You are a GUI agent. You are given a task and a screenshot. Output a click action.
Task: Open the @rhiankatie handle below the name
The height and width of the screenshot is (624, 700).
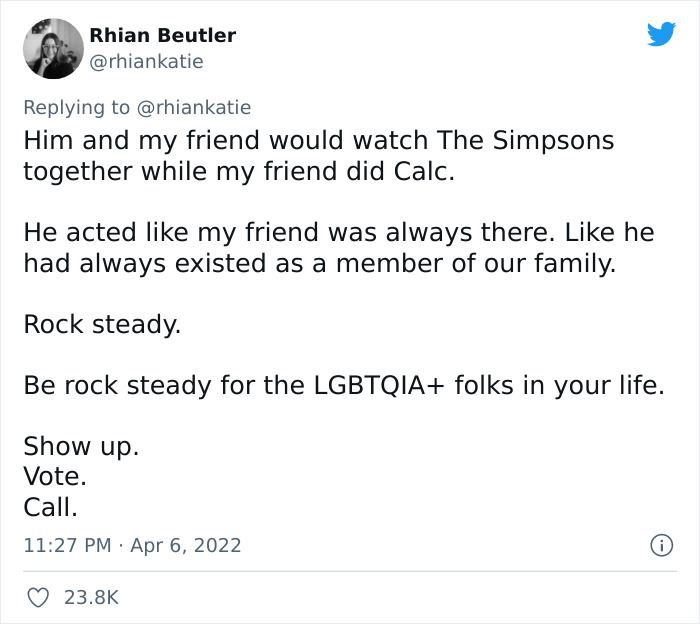(x=146, y=61)
